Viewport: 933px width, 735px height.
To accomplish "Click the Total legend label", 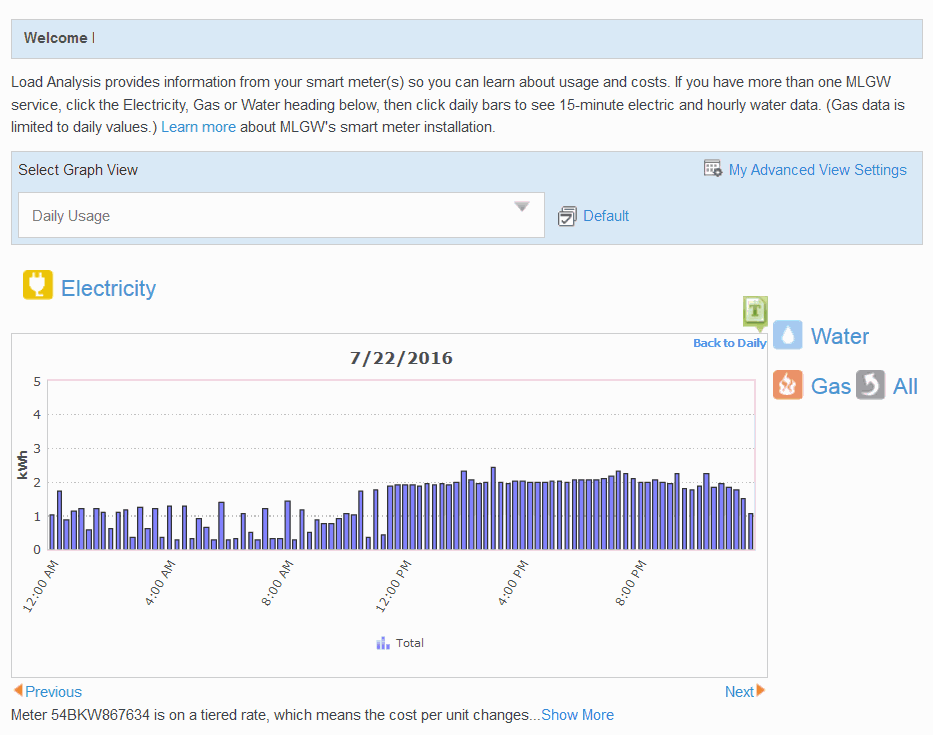I will pyautogui.click(x=409, y=643).
